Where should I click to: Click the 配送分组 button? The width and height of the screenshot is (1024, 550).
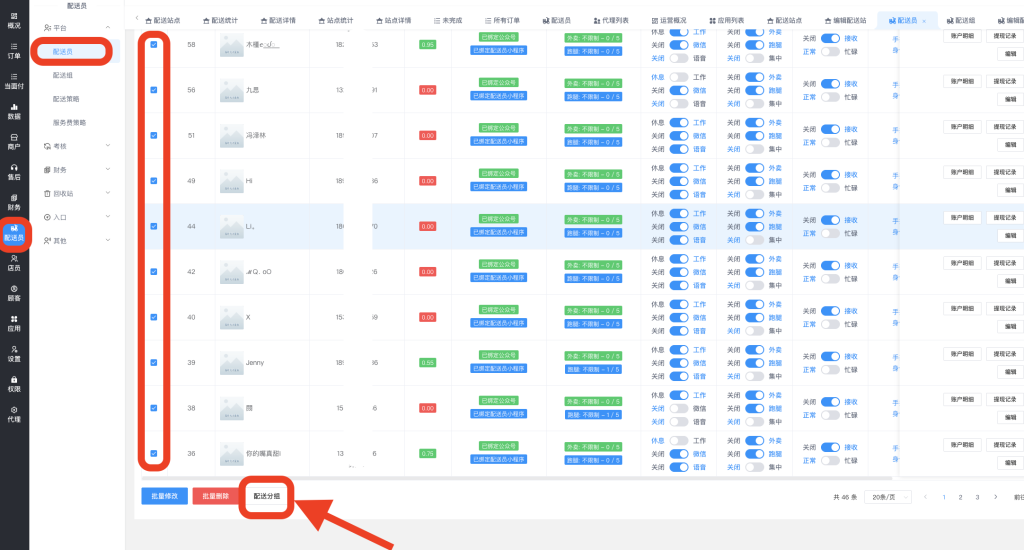coord(267,496)
